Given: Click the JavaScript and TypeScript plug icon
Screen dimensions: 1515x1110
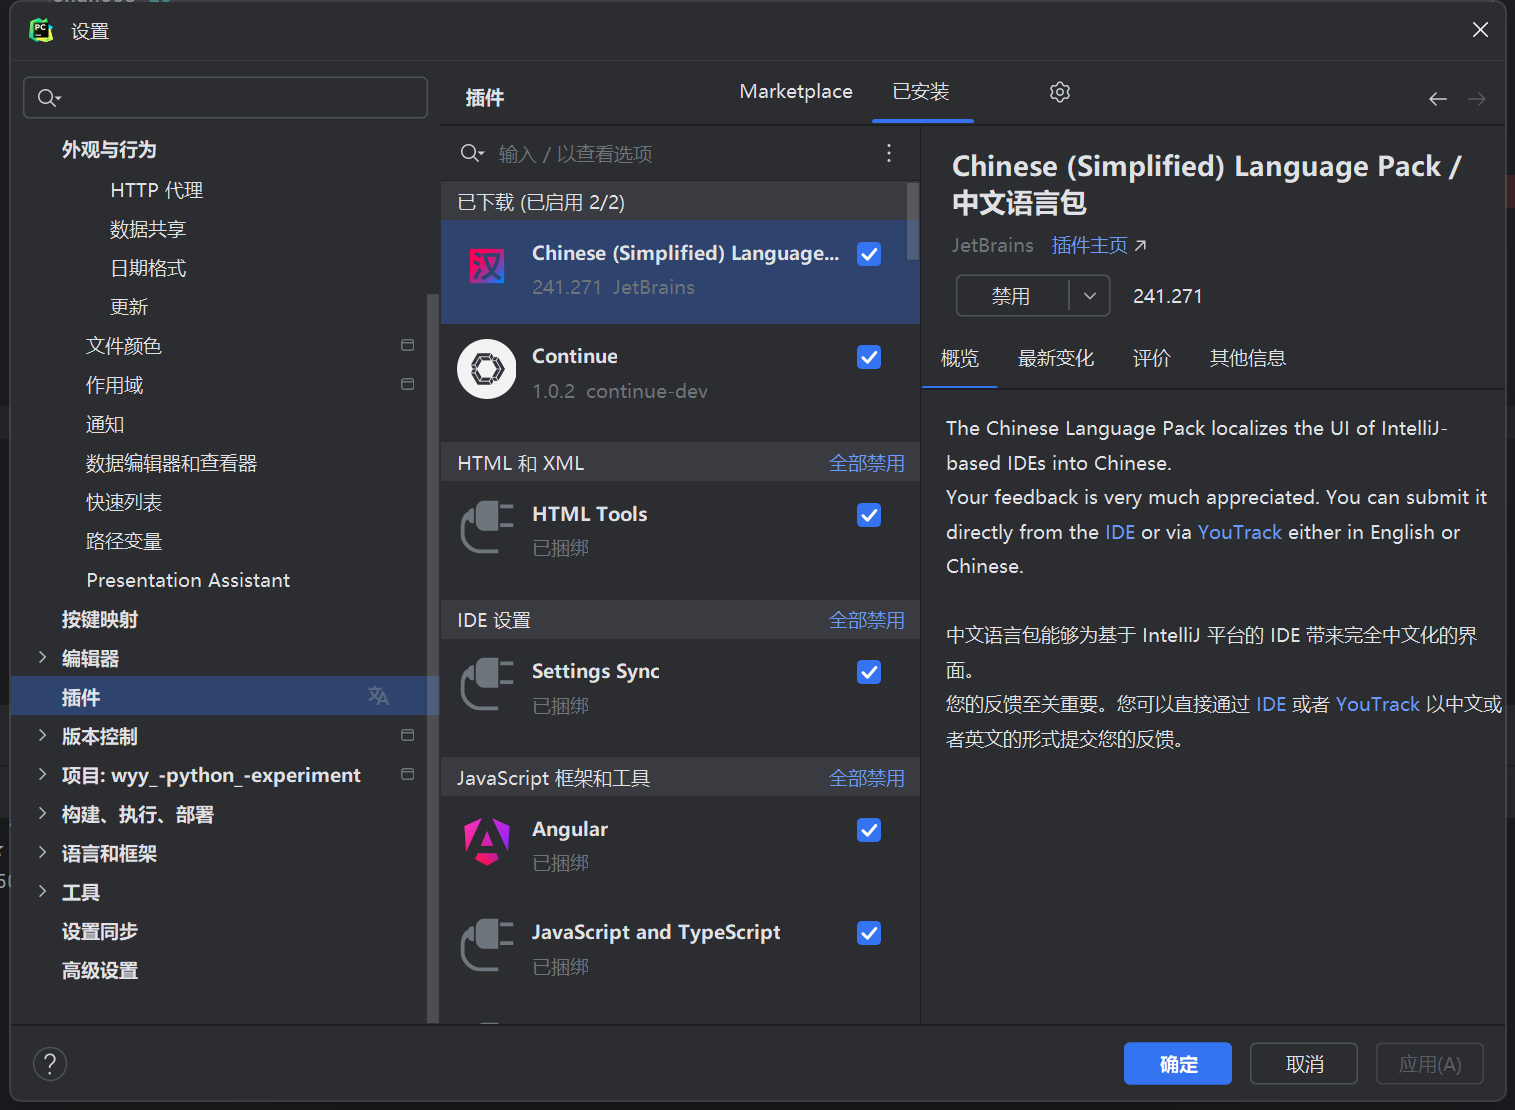Looking at the screenshot, I should point(487,945).
